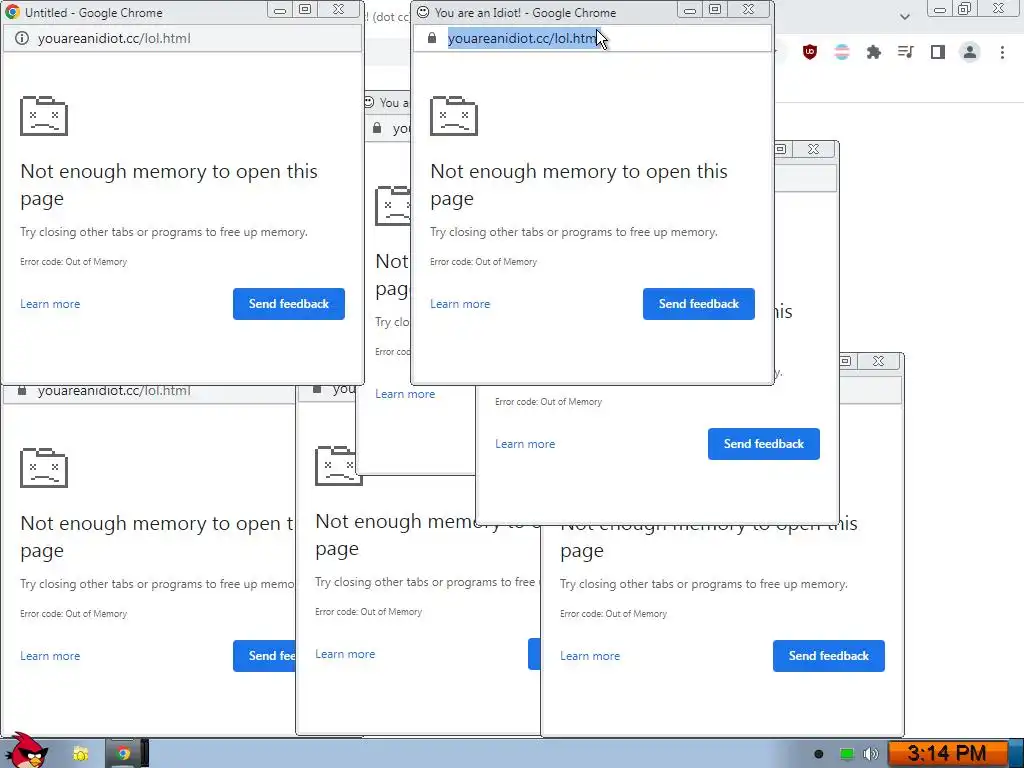
Task: Click the sad folder icon in Untitled window
Action: 44,116
